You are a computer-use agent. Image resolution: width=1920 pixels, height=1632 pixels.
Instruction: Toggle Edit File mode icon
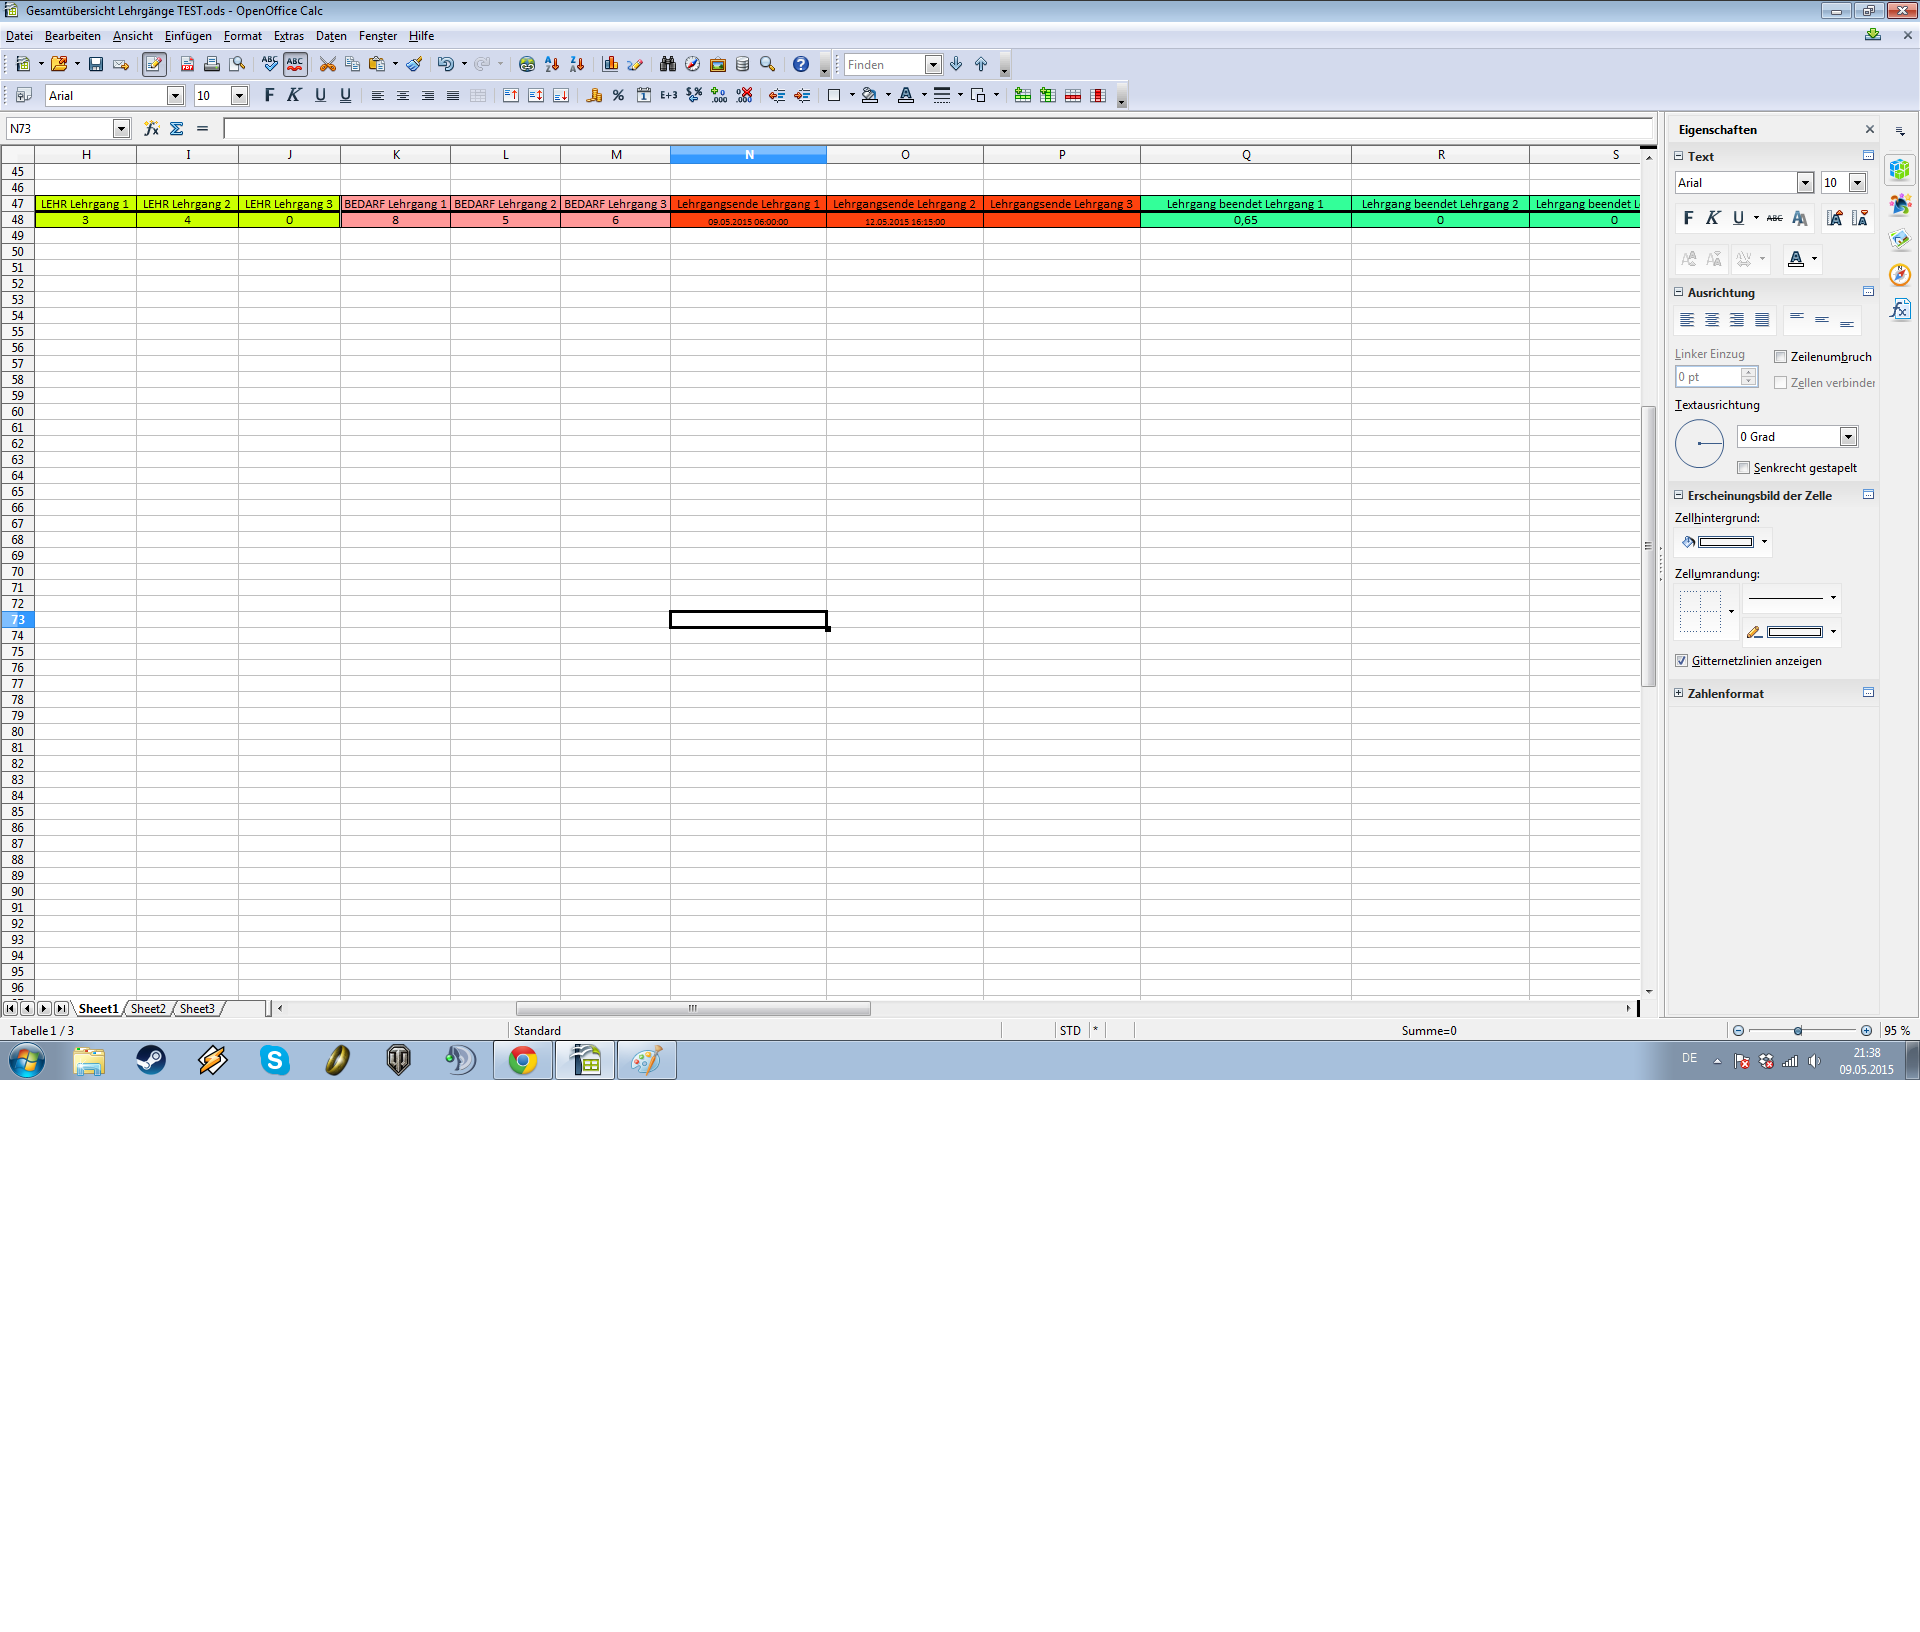[154, 65]
